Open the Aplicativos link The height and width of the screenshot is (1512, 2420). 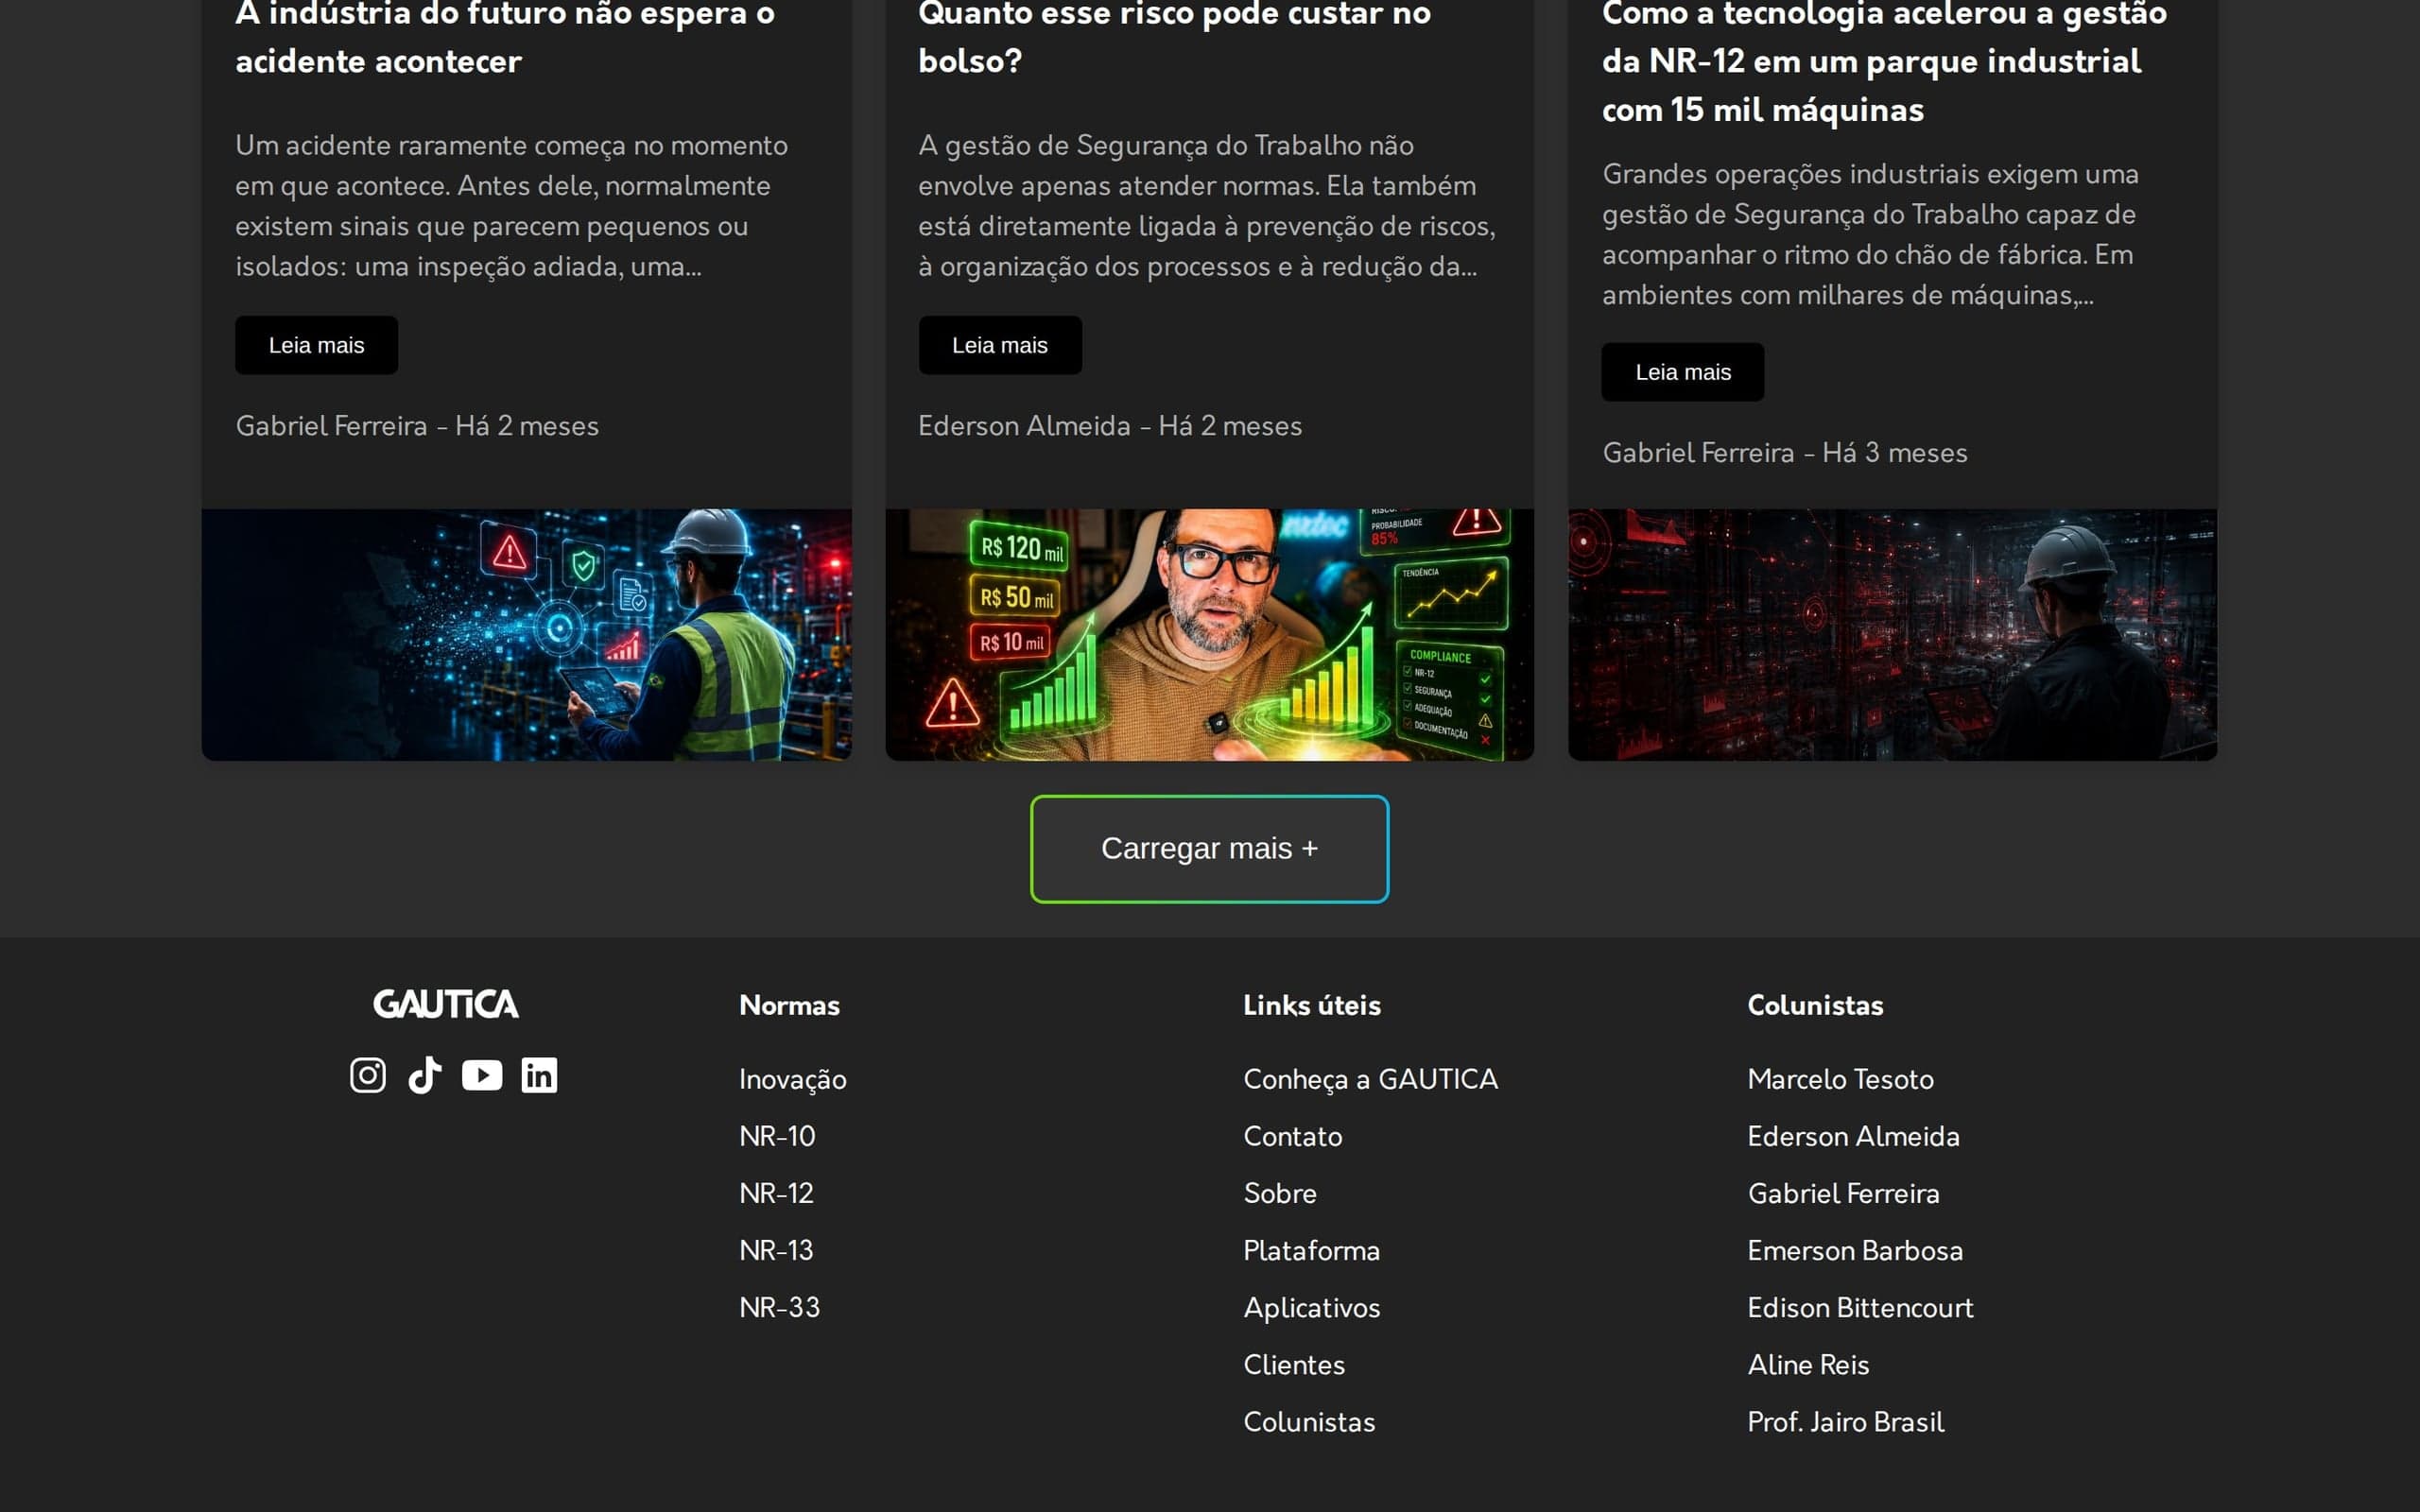tap(1311, 1307)
